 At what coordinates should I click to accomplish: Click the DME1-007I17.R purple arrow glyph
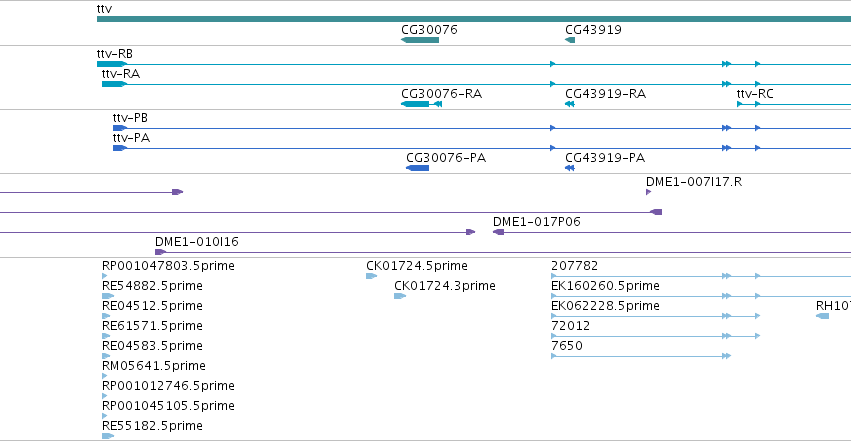(649, 192)
